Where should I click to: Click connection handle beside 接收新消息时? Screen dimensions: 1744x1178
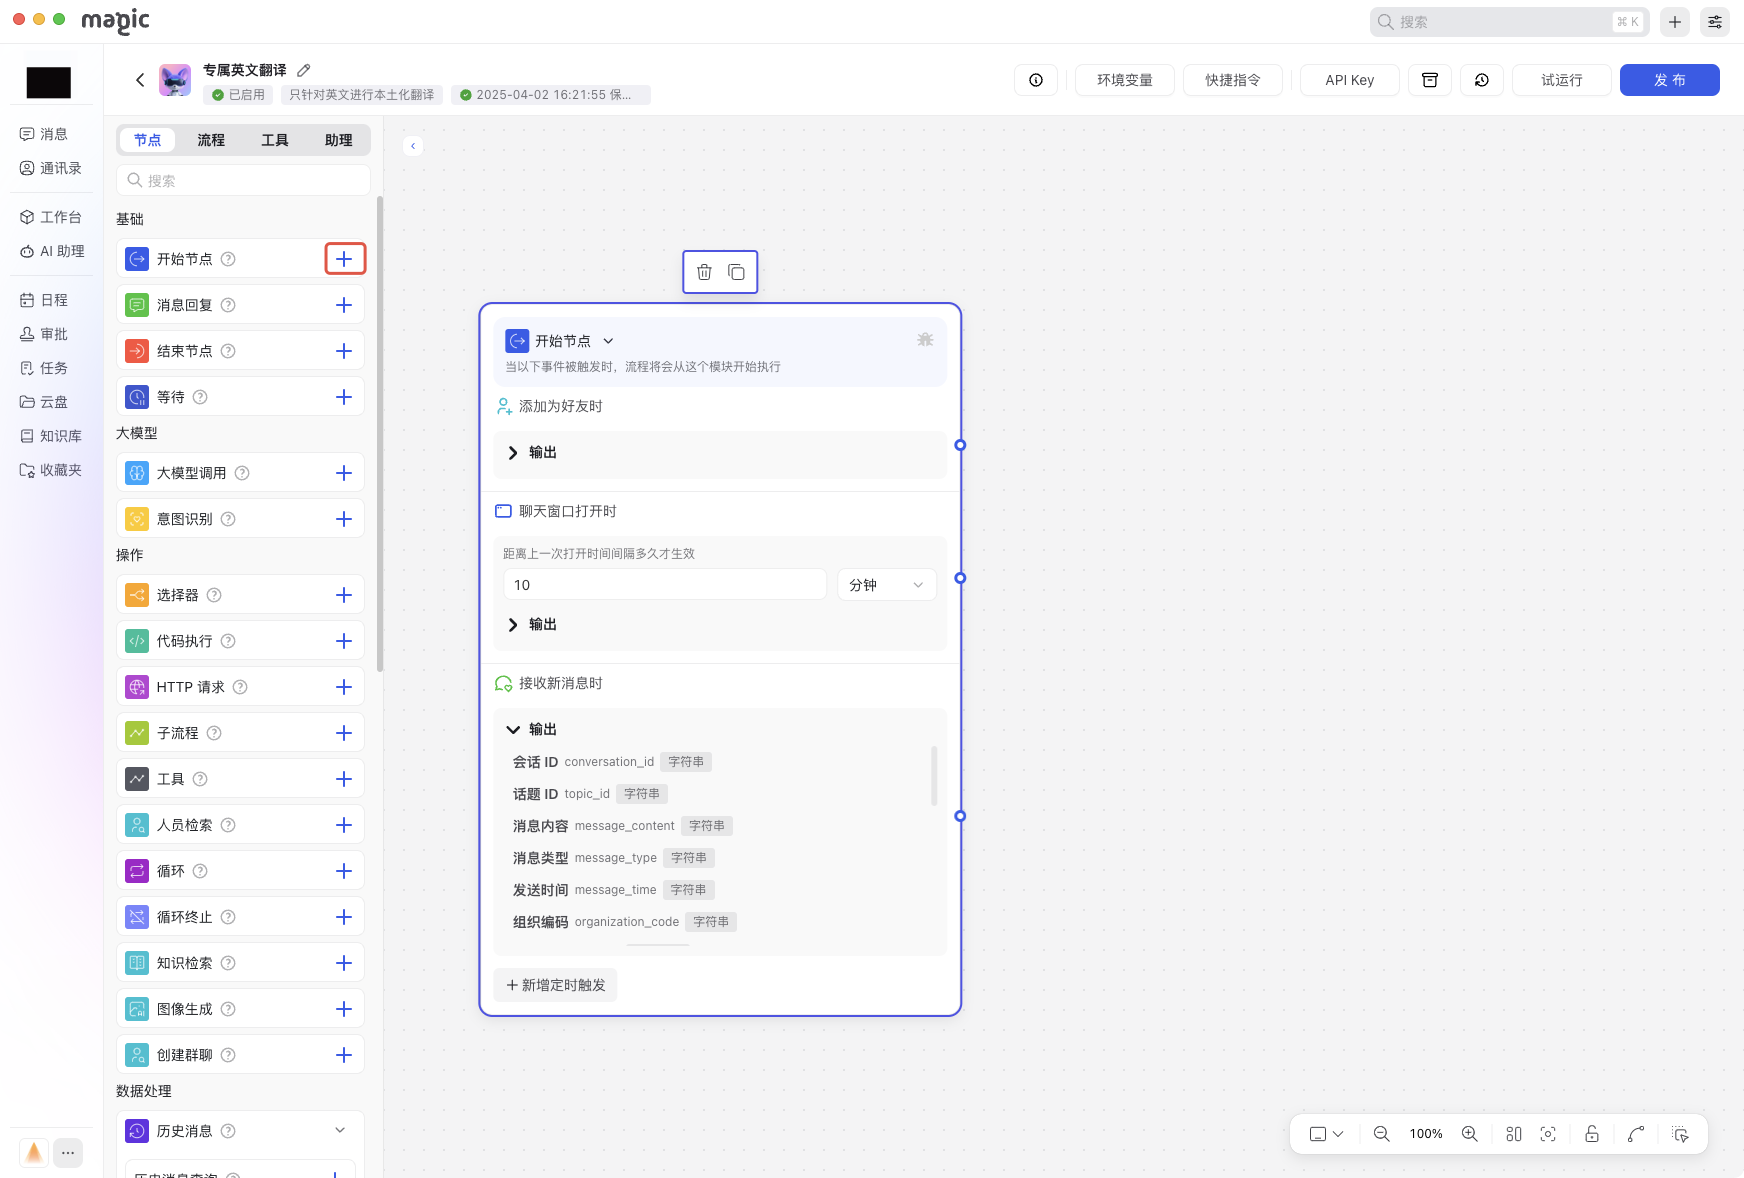click(960, 816)
